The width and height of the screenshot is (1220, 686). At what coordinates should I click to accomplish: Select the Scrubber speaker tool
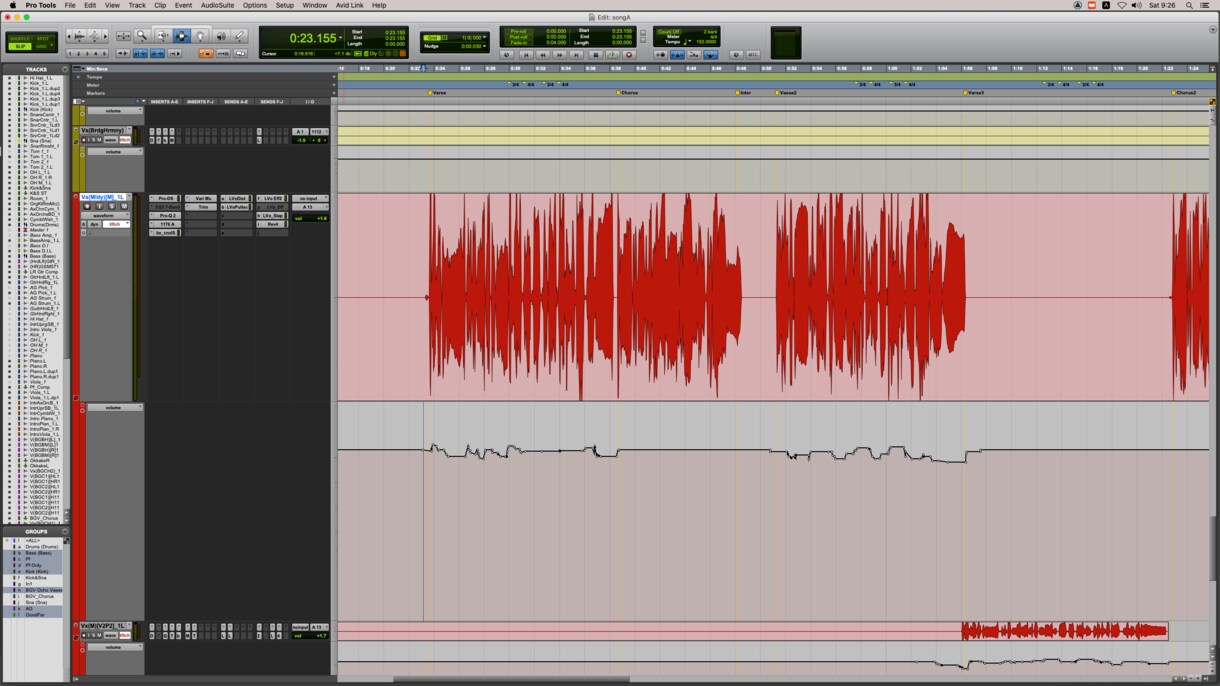(220, 36)
